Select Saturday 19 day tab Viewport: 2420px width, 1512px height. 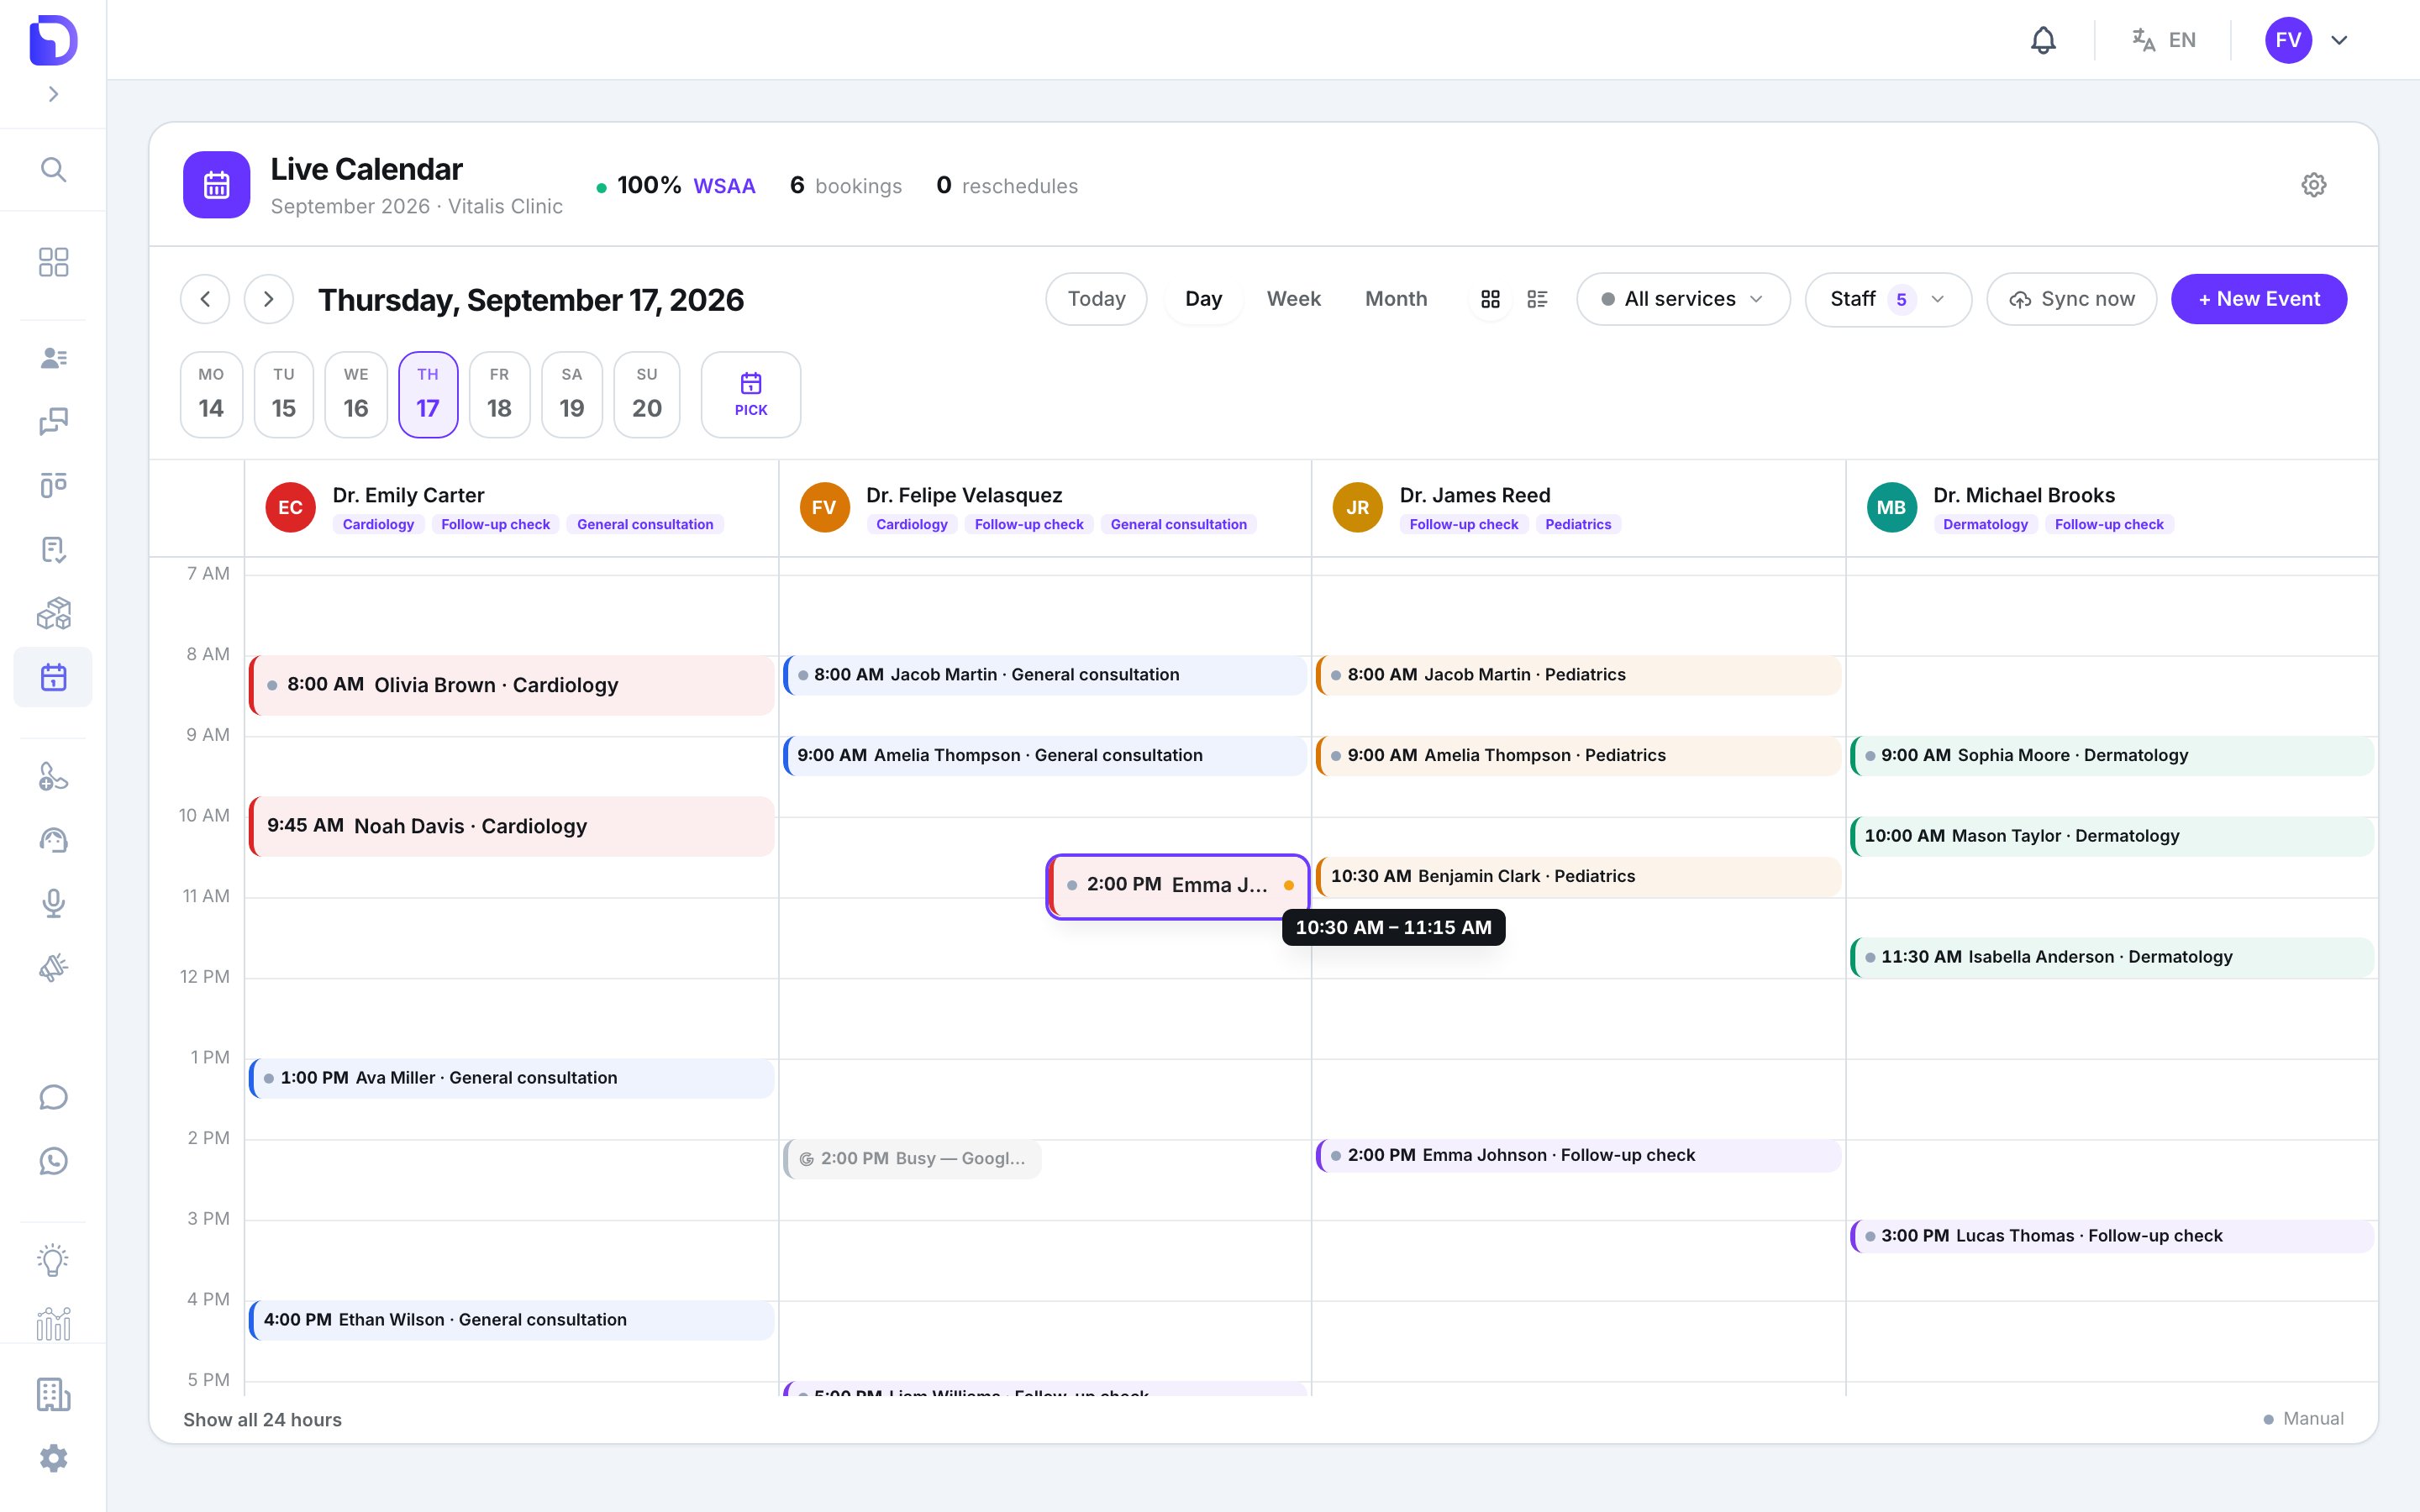572,394
